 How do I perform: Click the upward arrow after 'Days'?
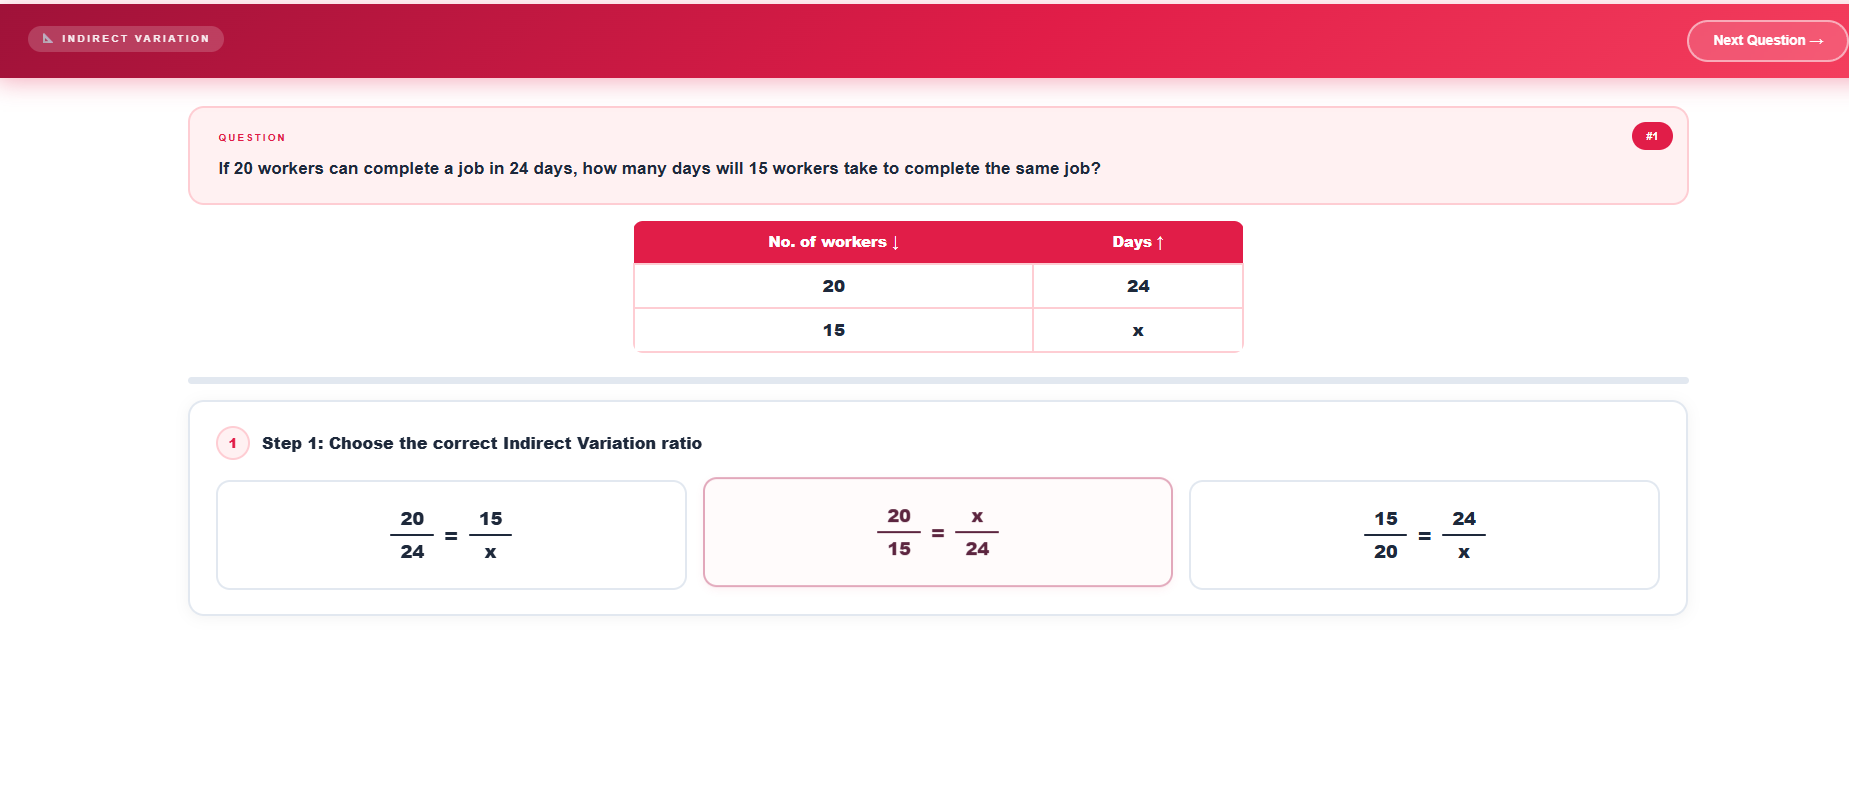[1161, 242]
